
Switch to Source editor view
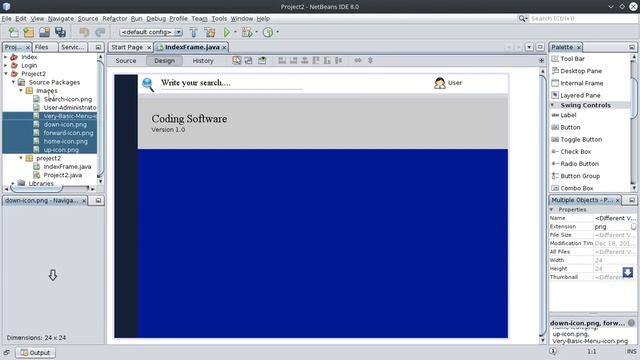(x=126, y=61)
